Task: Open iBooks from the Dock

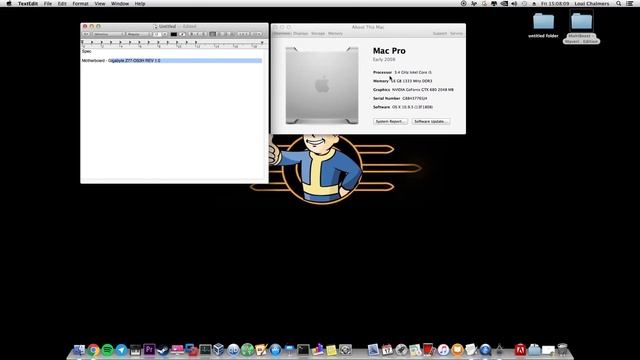Action: [457, 350]
